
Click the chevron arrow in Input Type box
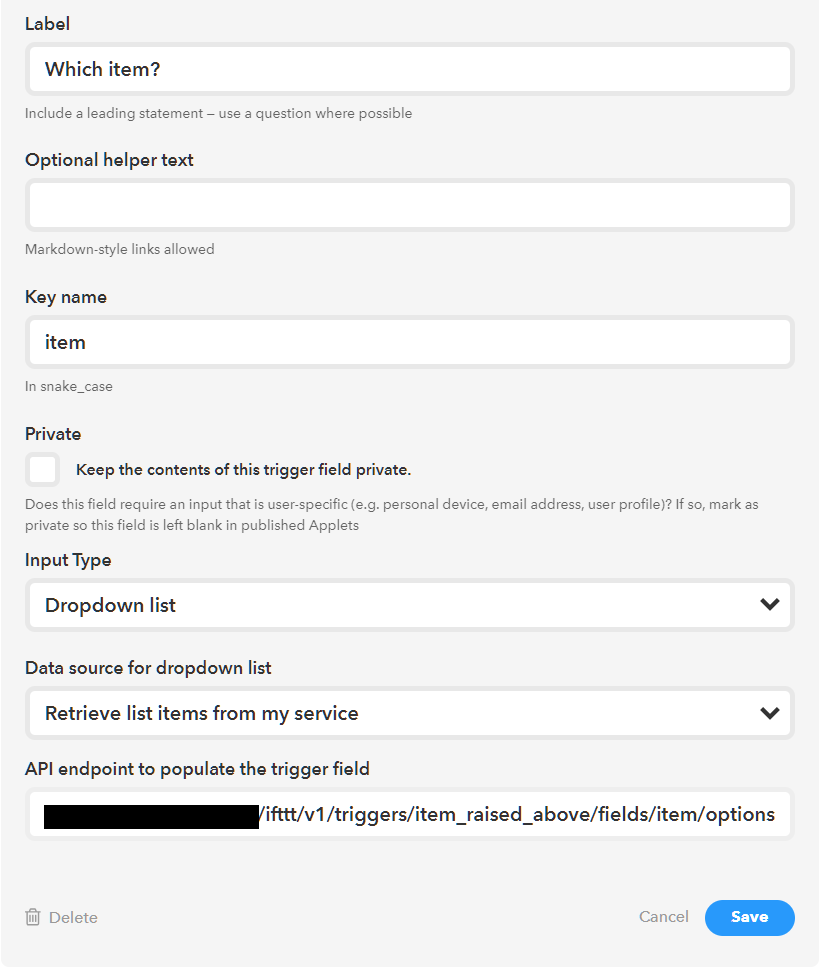[x=769, y=605]
